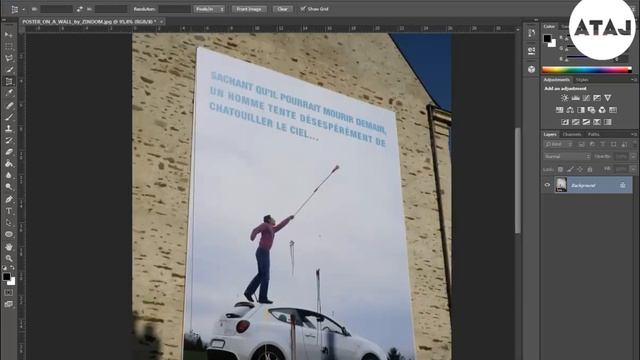Select the Clone Stamp tool

[x=9, y=129]
